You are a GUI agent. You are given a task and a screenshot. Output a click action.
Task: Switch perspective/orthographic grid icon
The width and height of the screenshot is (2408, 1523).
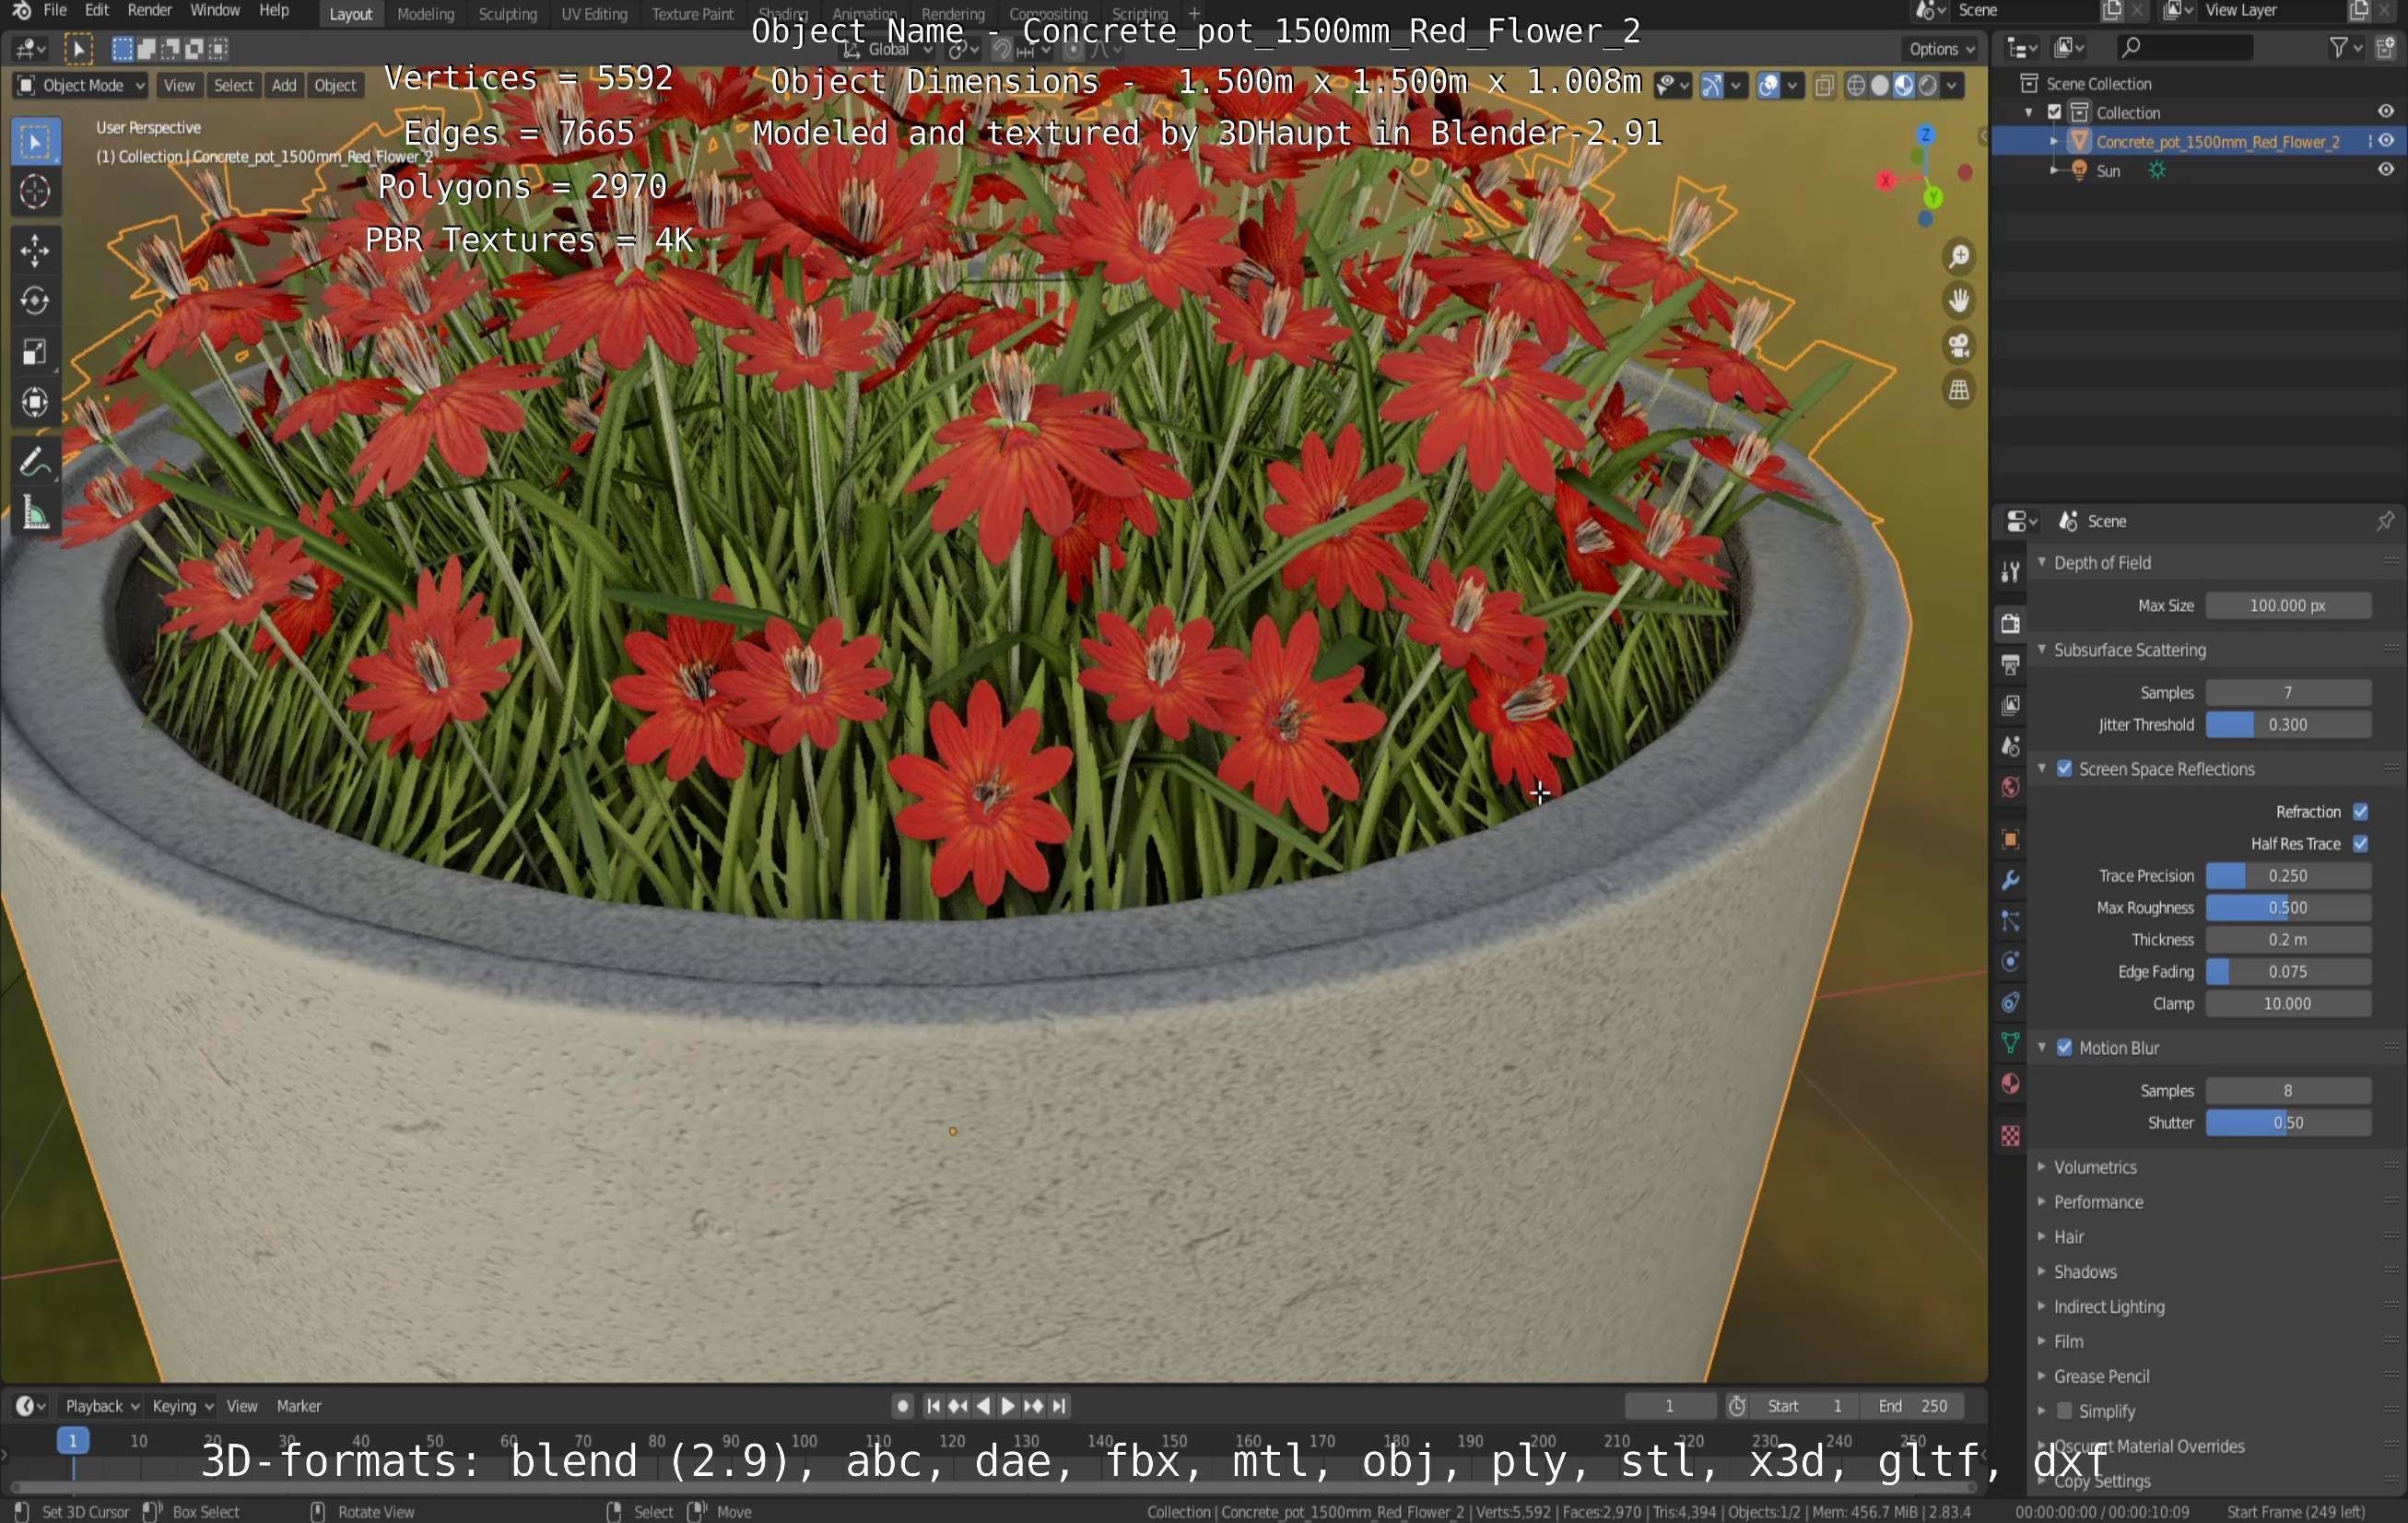(x=1958, y=390)
